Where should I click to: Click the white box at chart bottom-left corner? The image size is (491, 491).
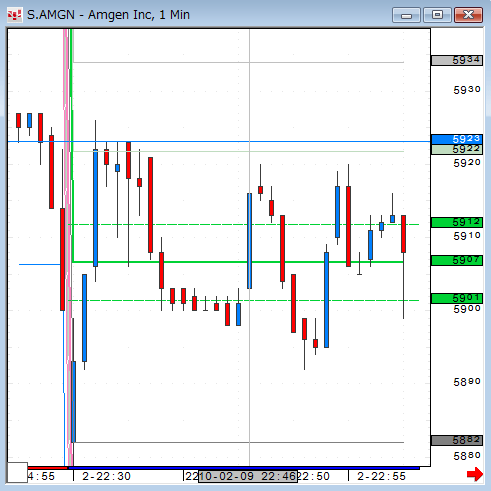point(17,472)
